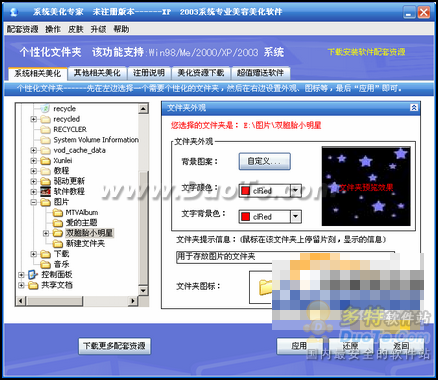Open the 下载安装软件配套资源 link
Viewport: 438px width, 380px height.
pyautogui.click(x=367, y=52)
